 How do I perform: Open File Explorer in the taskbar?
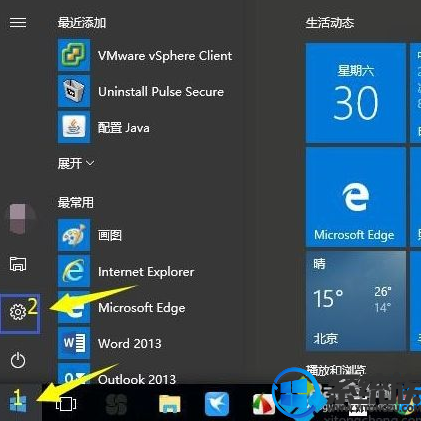[x=169, y=404]
